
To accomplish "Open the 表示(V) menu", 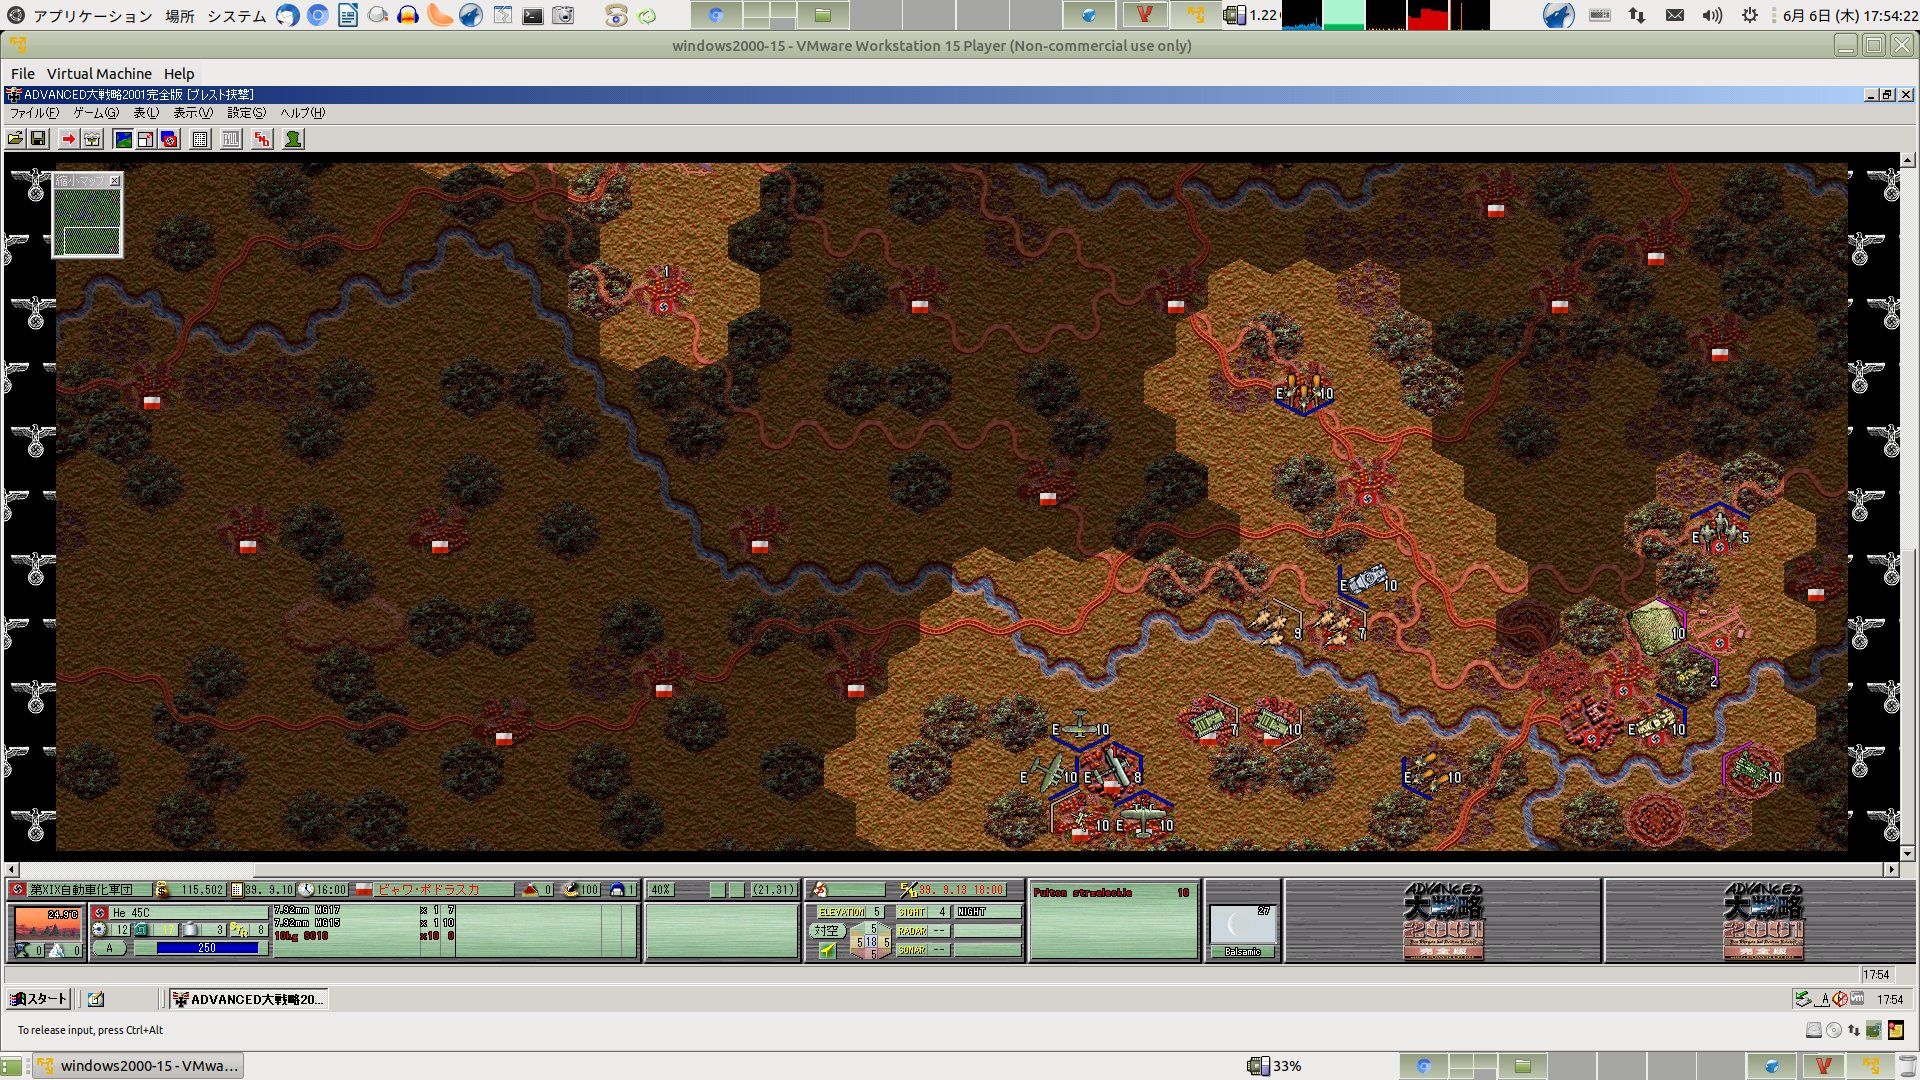I will [193, 113].
